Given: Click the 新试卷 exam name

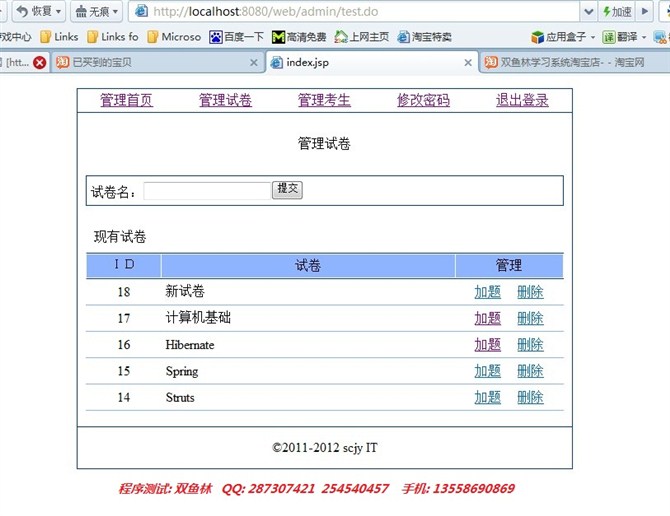Looking at the screenshot, I should pos(185,291).
